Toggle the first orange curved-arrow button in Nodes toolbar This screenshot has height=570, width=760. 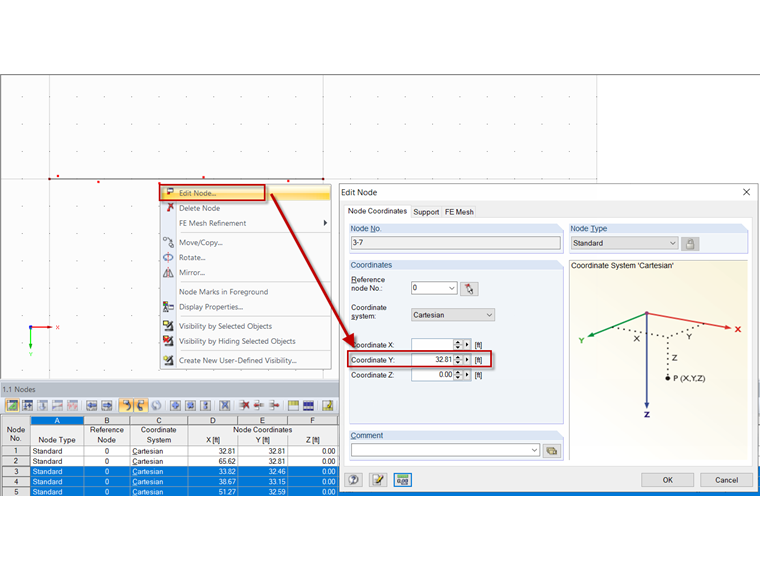click(126, 405)
